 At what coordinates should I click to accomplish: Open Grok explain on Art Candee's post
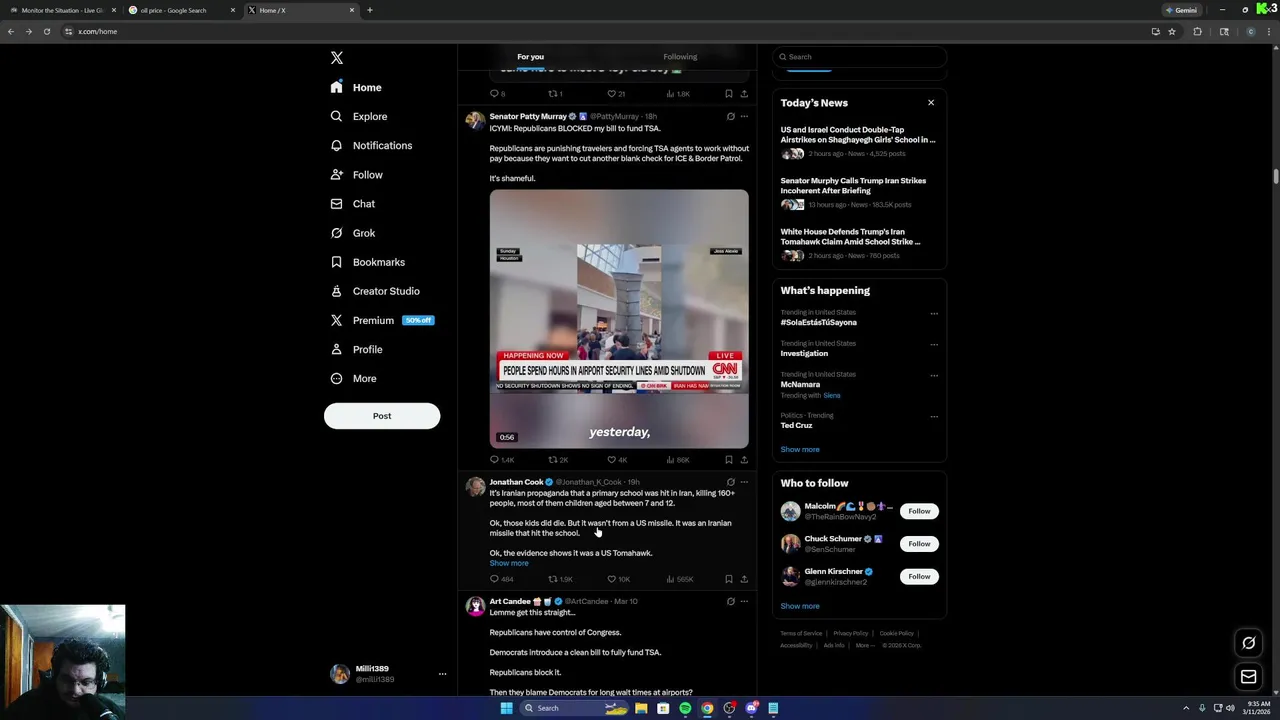click(730, 601)
